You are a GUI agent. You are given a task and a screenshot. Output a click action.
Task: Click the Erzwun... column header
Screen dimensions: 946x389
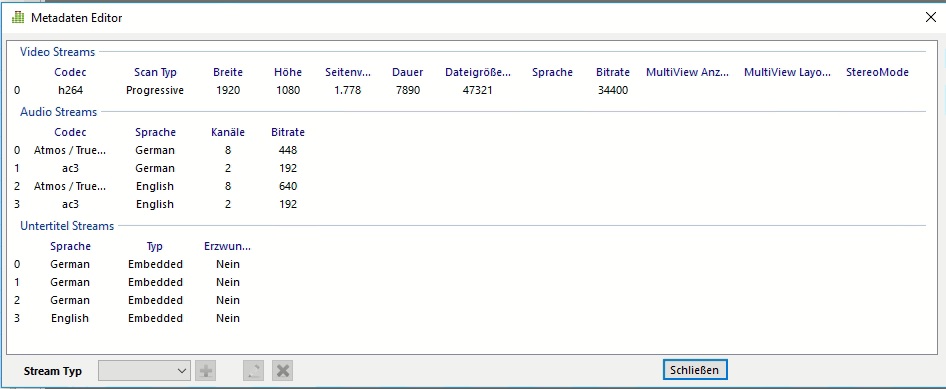coord(227,246)
